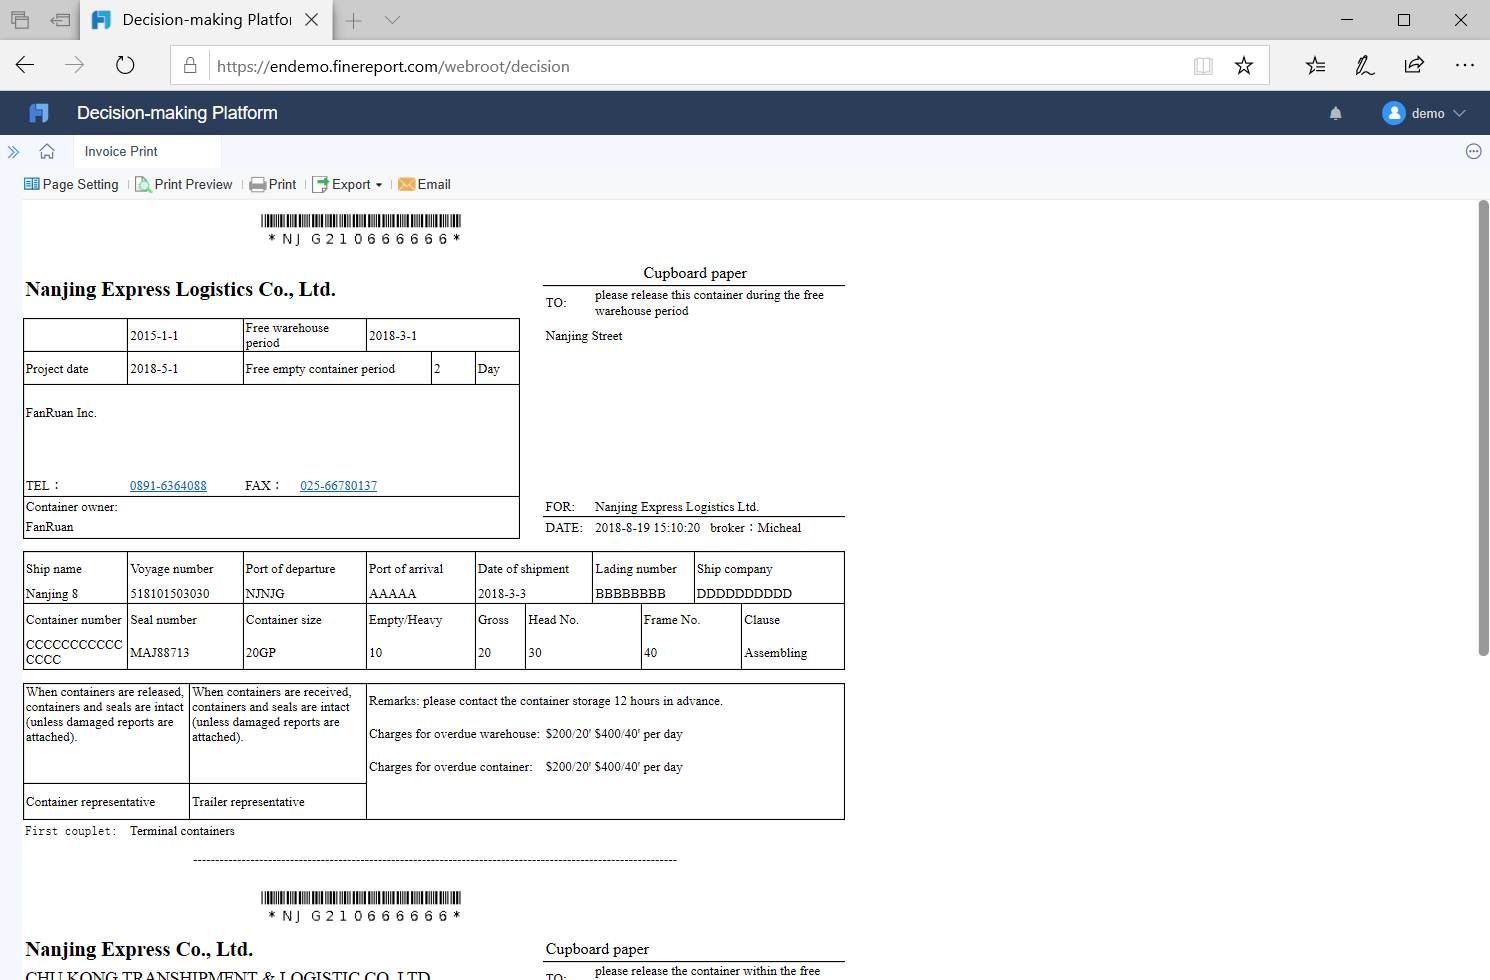Toggle reading view in the address bar

(1203, 65)
